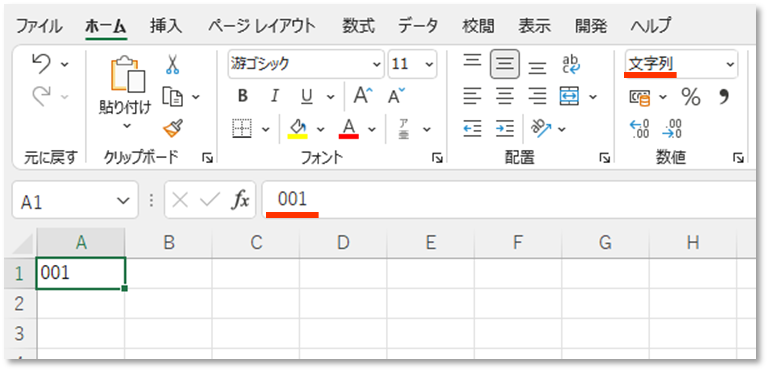Open the クリップボード dialog launcher
The image size is (769, 372).
click(207, 157)
